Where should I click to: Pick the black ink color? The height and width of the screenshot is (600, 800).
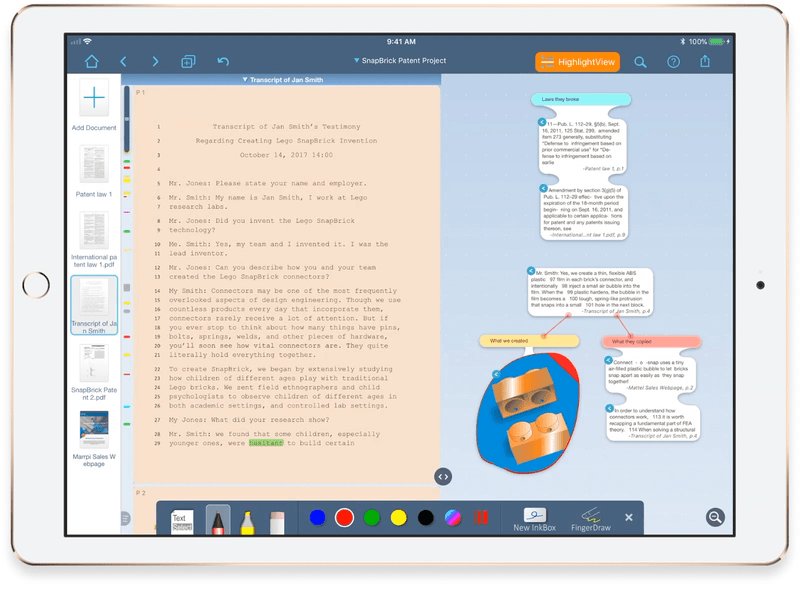(x=426, y=518)
